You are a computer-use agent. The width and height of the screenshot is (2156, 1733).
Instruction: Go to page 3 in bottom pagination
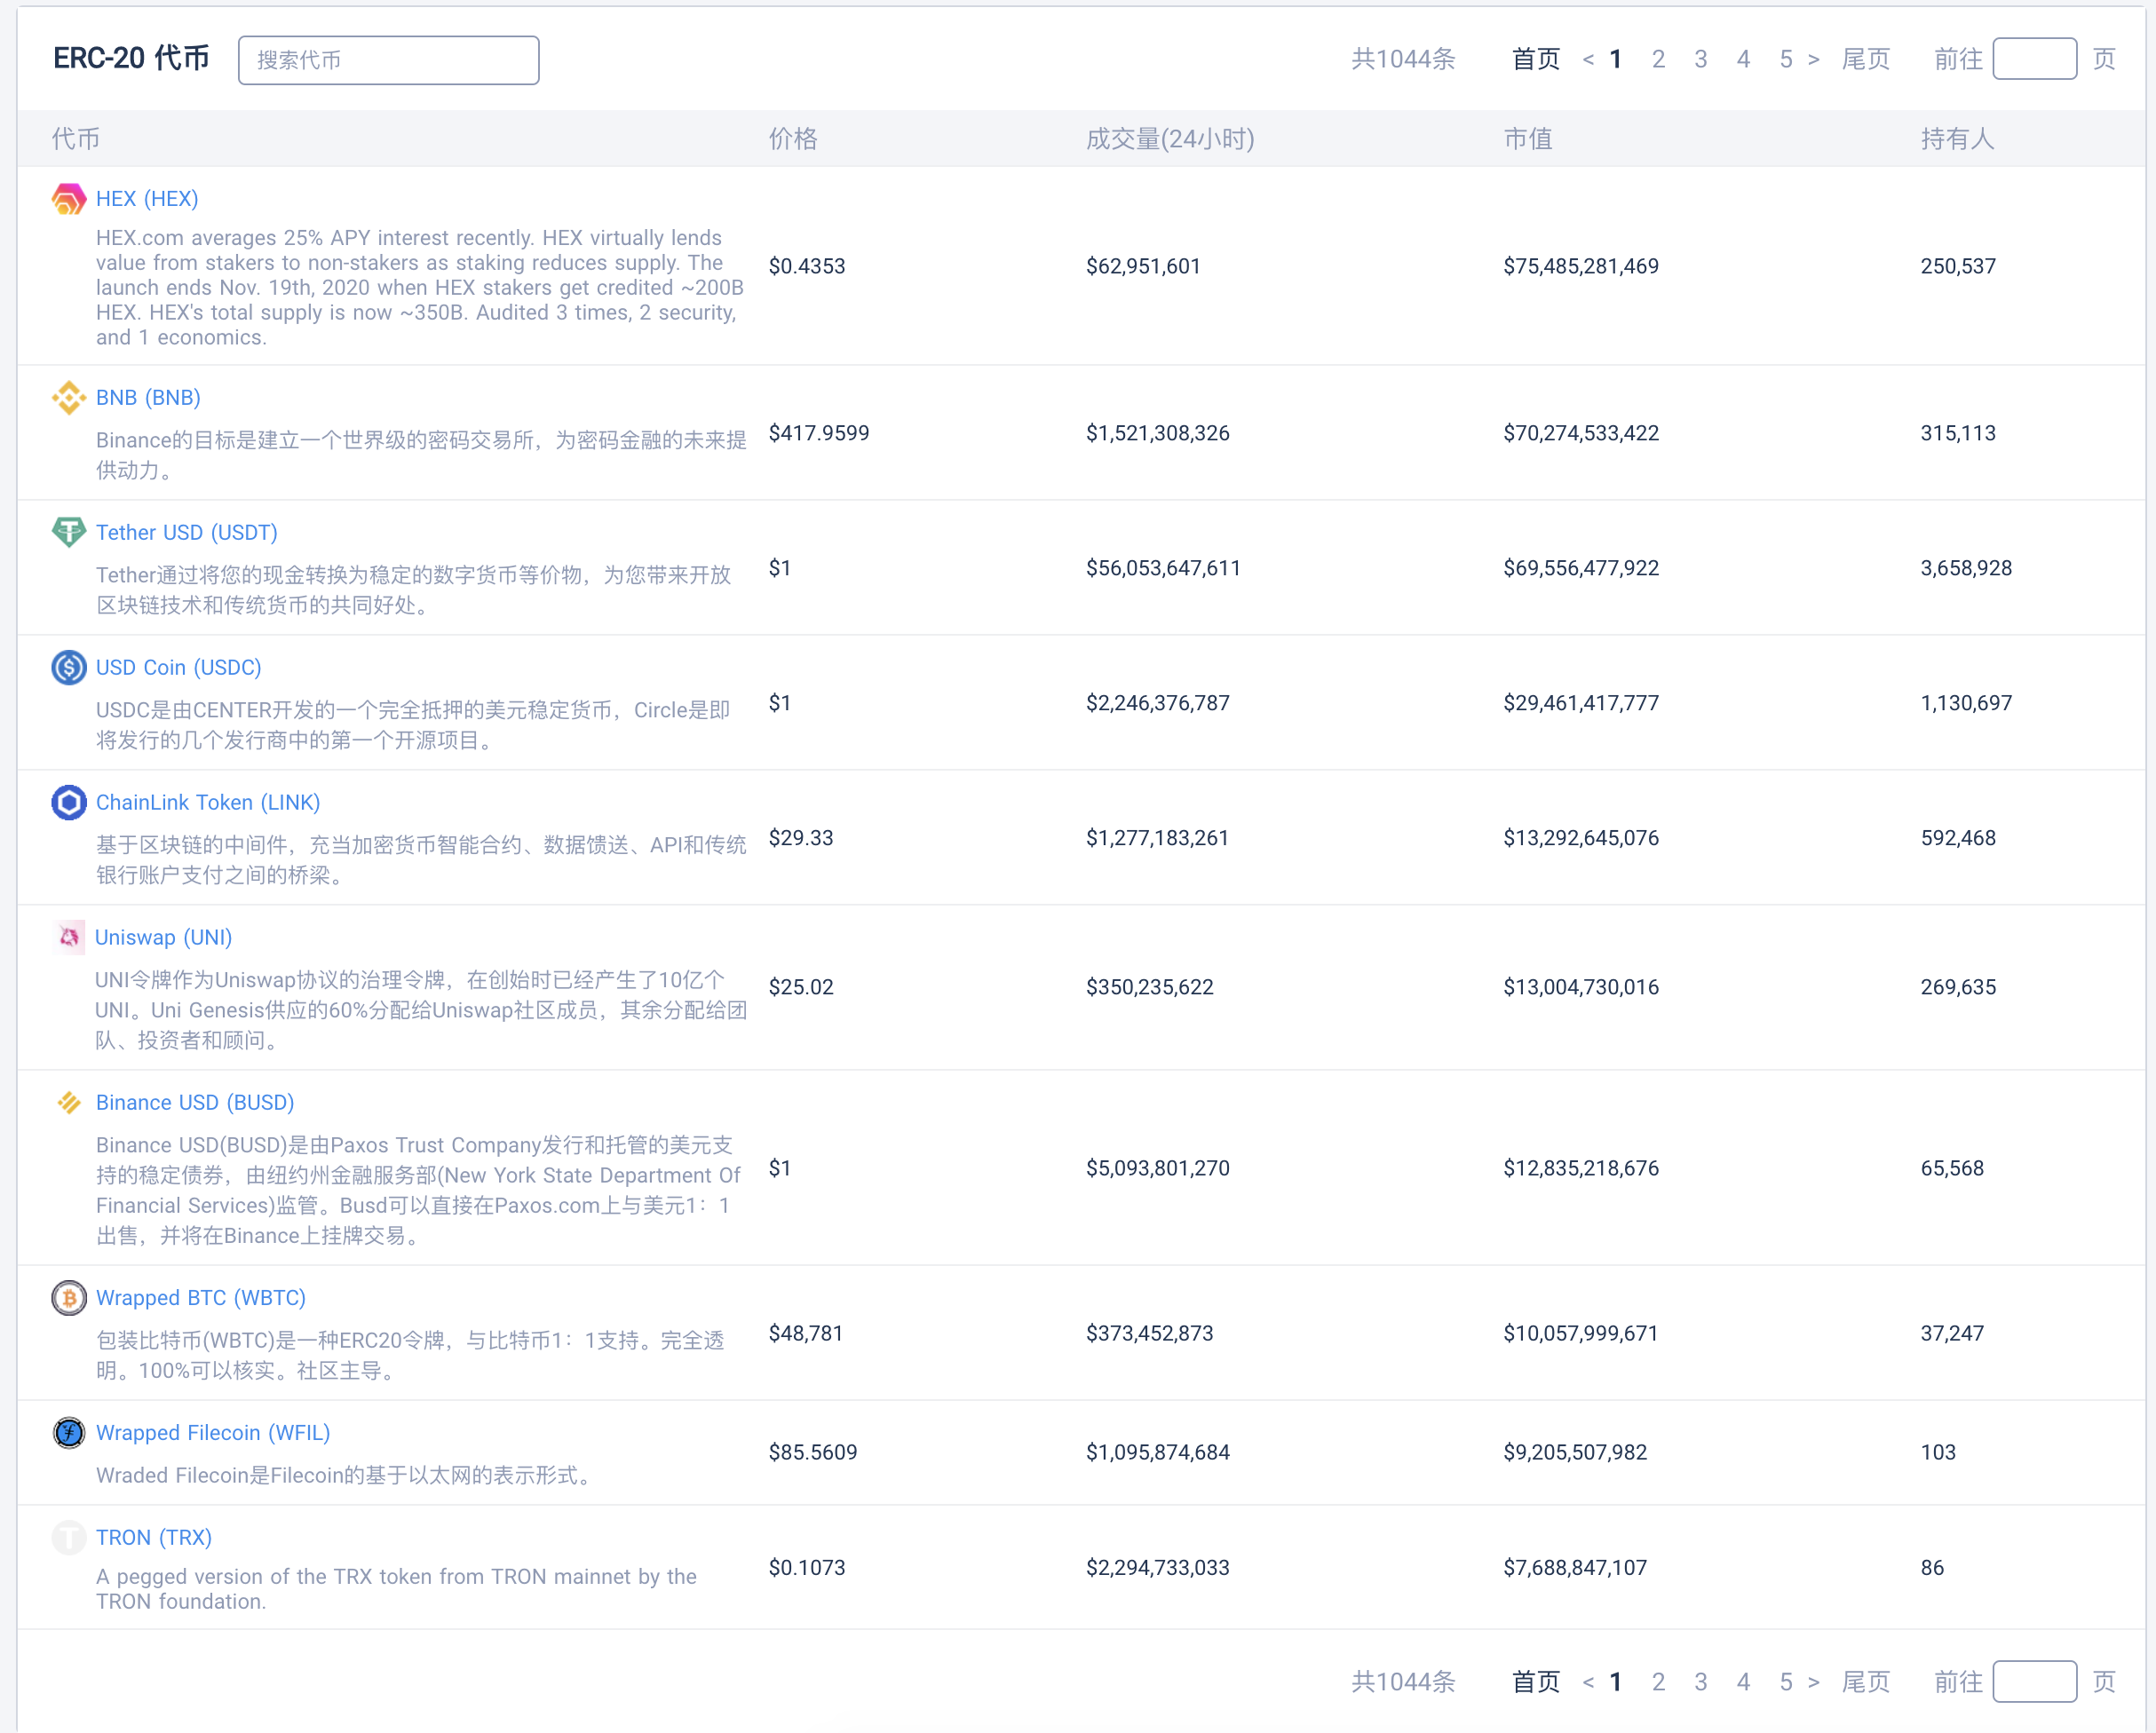(x=1701, y=1682)
